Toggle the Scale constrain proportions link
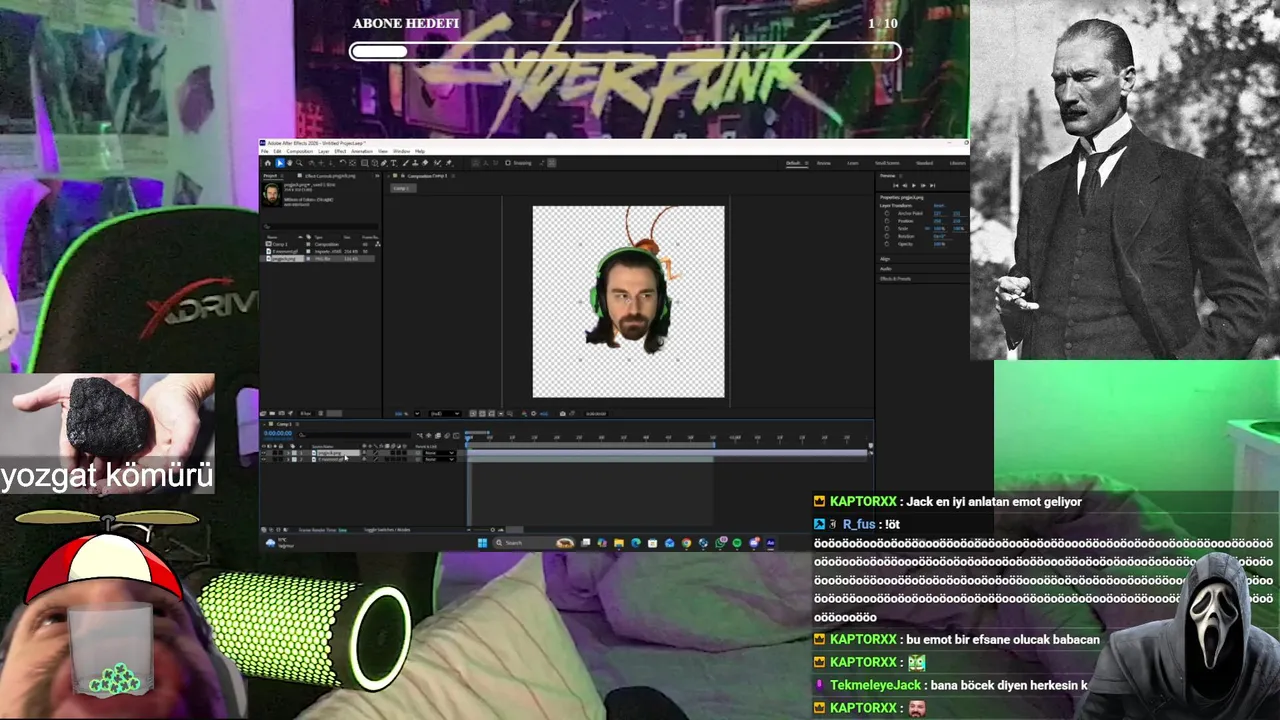This screenshot has width=1280, height=720. point(927,229)
